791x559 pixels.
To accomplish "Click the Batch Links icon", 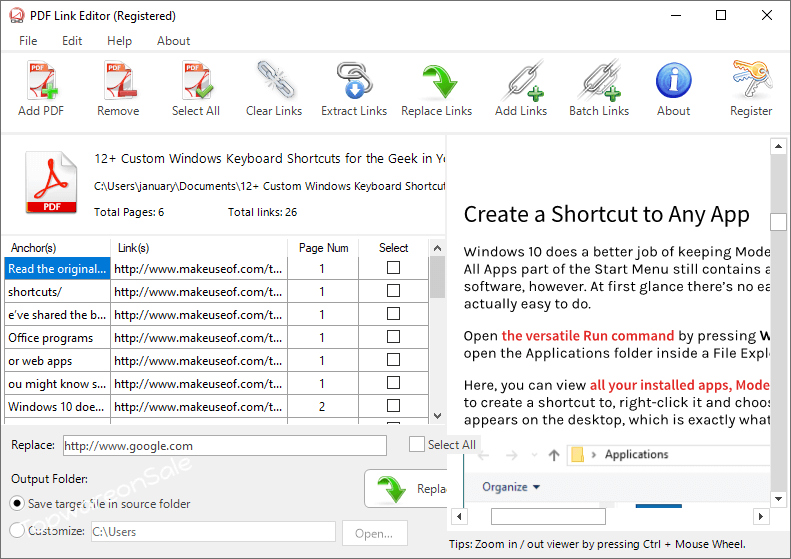I will tap(600, 81).
